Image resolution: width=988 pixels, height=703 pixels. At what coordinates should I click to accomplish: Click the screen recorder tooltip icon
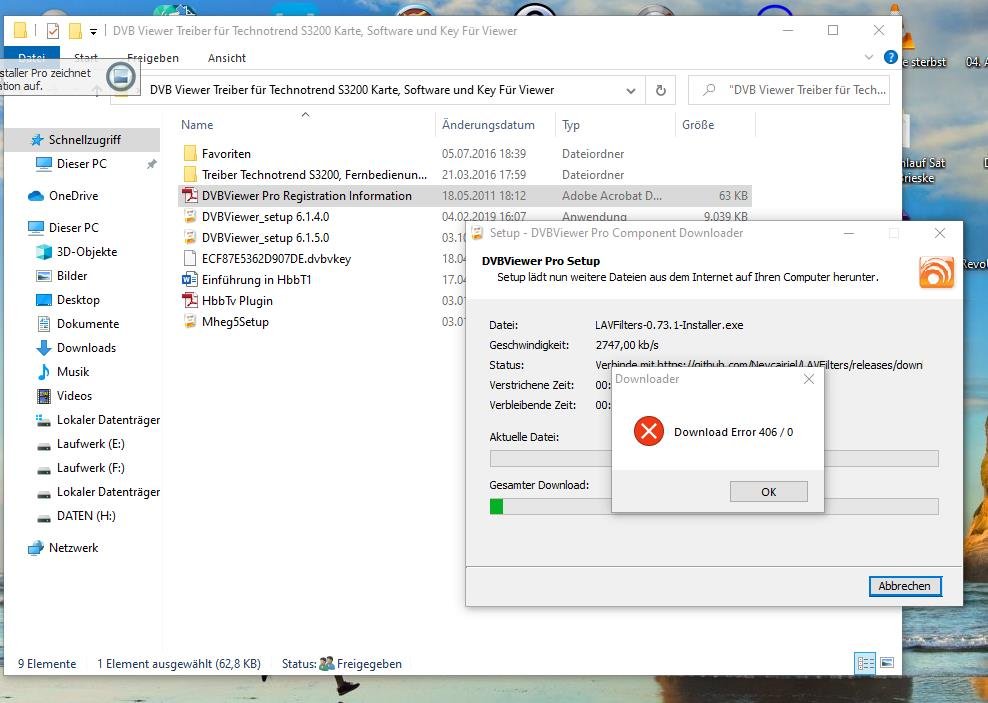(x=120, y=77)
